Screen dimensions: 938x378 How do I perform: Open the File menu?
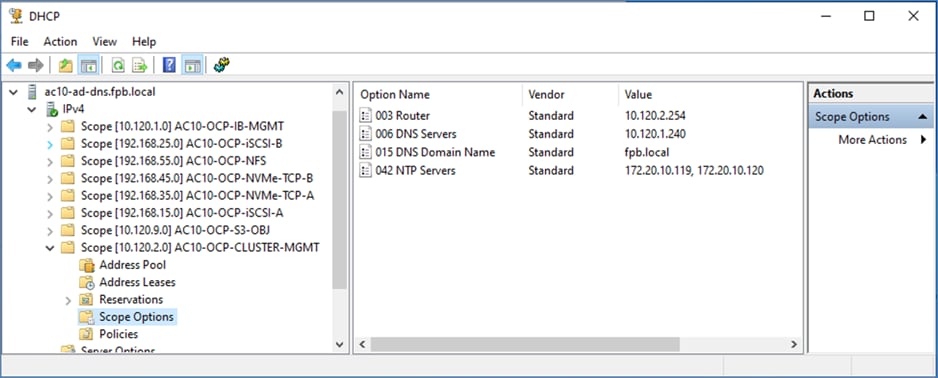pyautogui.click(x=19, y=42)
